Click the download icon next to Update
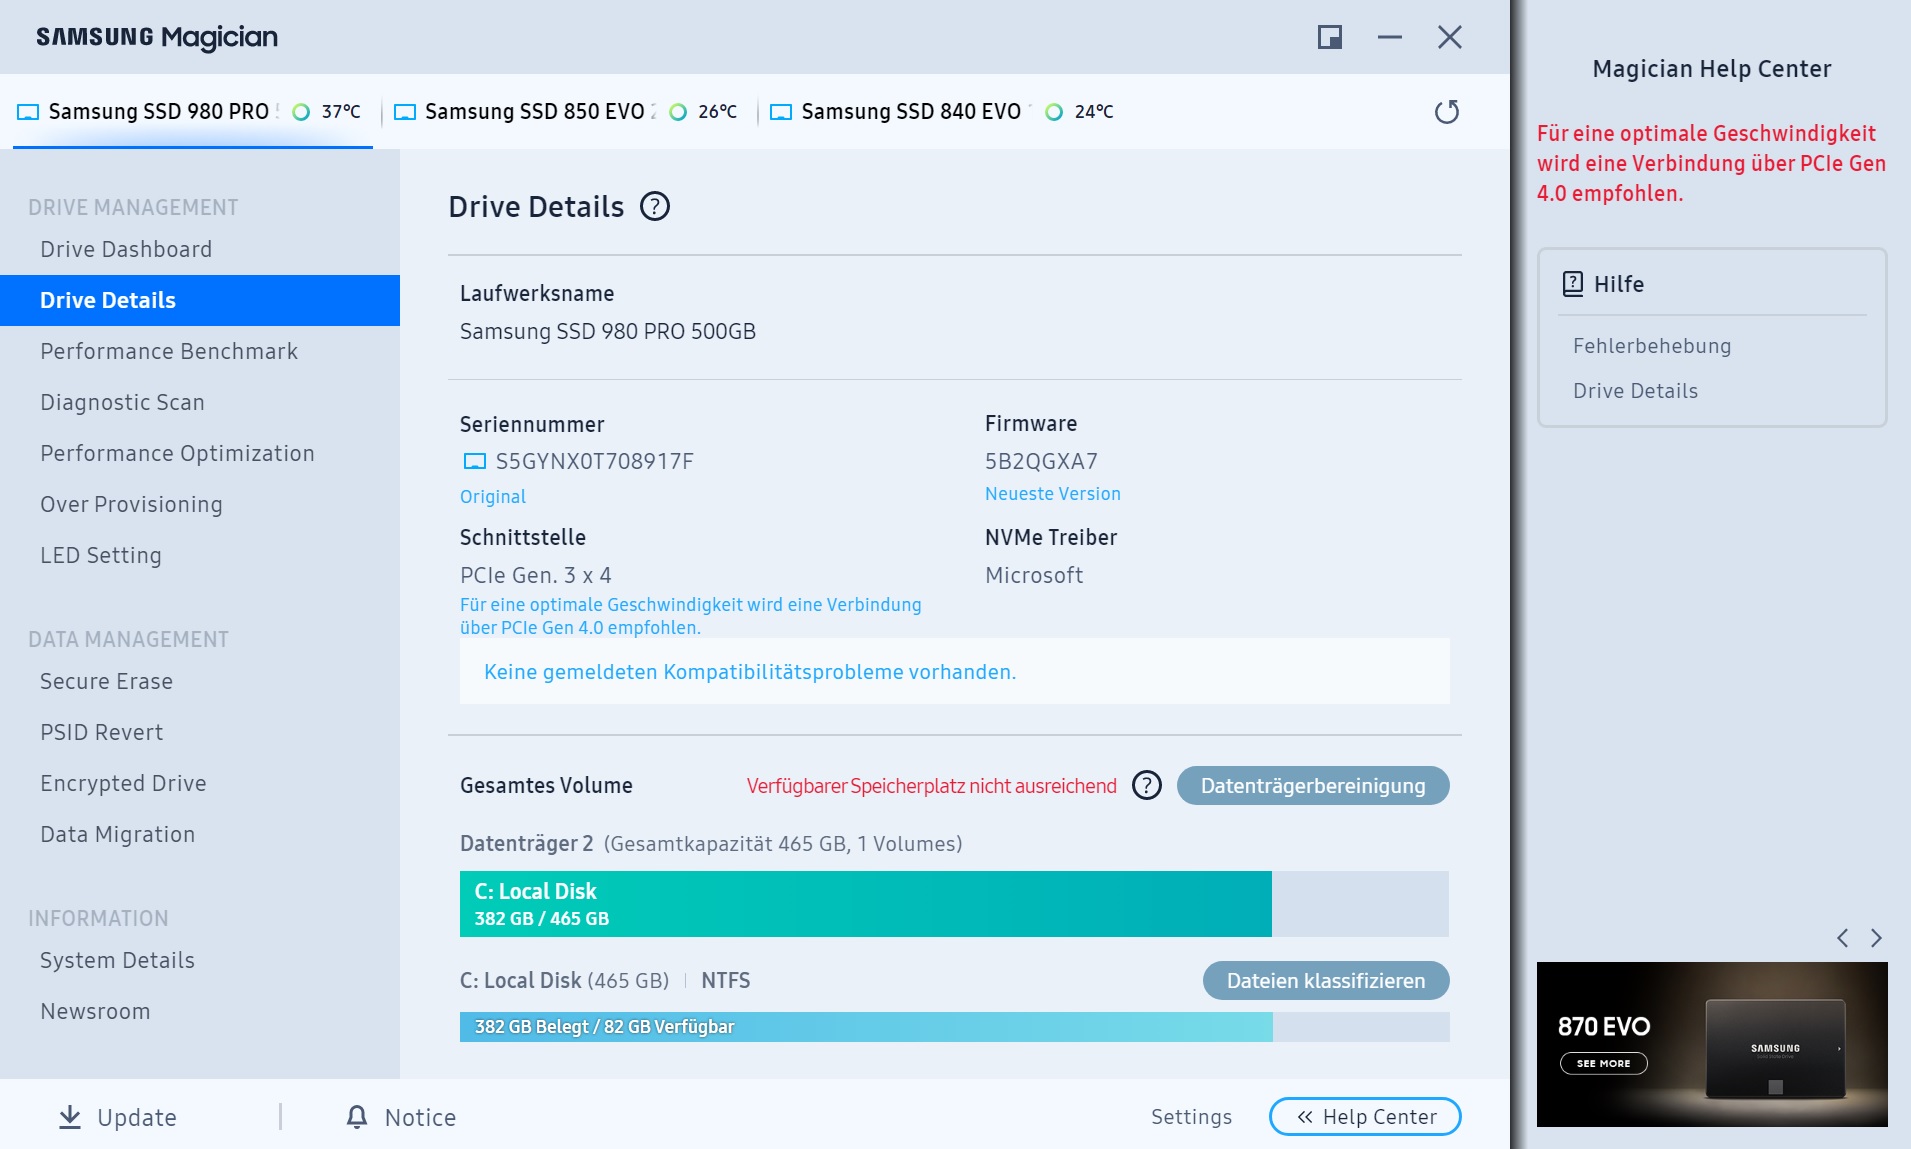The width and height of the screenshot is (1911, 1149). point(70,1117)
